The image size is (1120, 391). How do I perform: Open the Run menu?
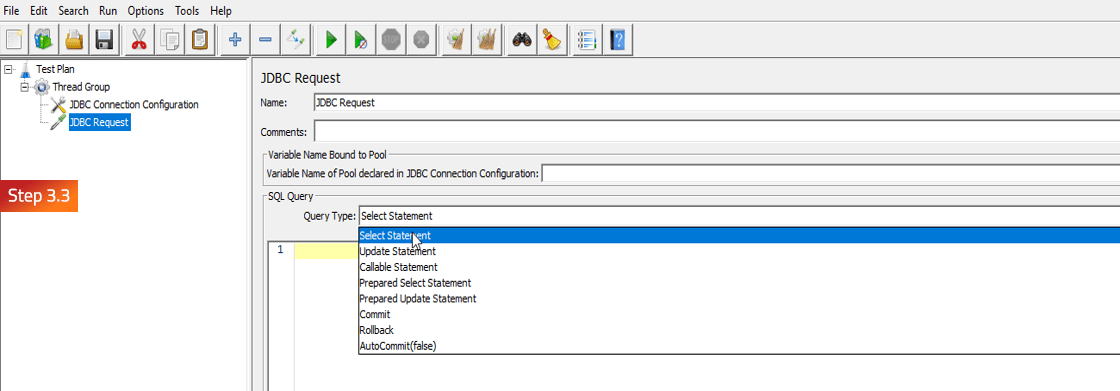pos(109,11)
